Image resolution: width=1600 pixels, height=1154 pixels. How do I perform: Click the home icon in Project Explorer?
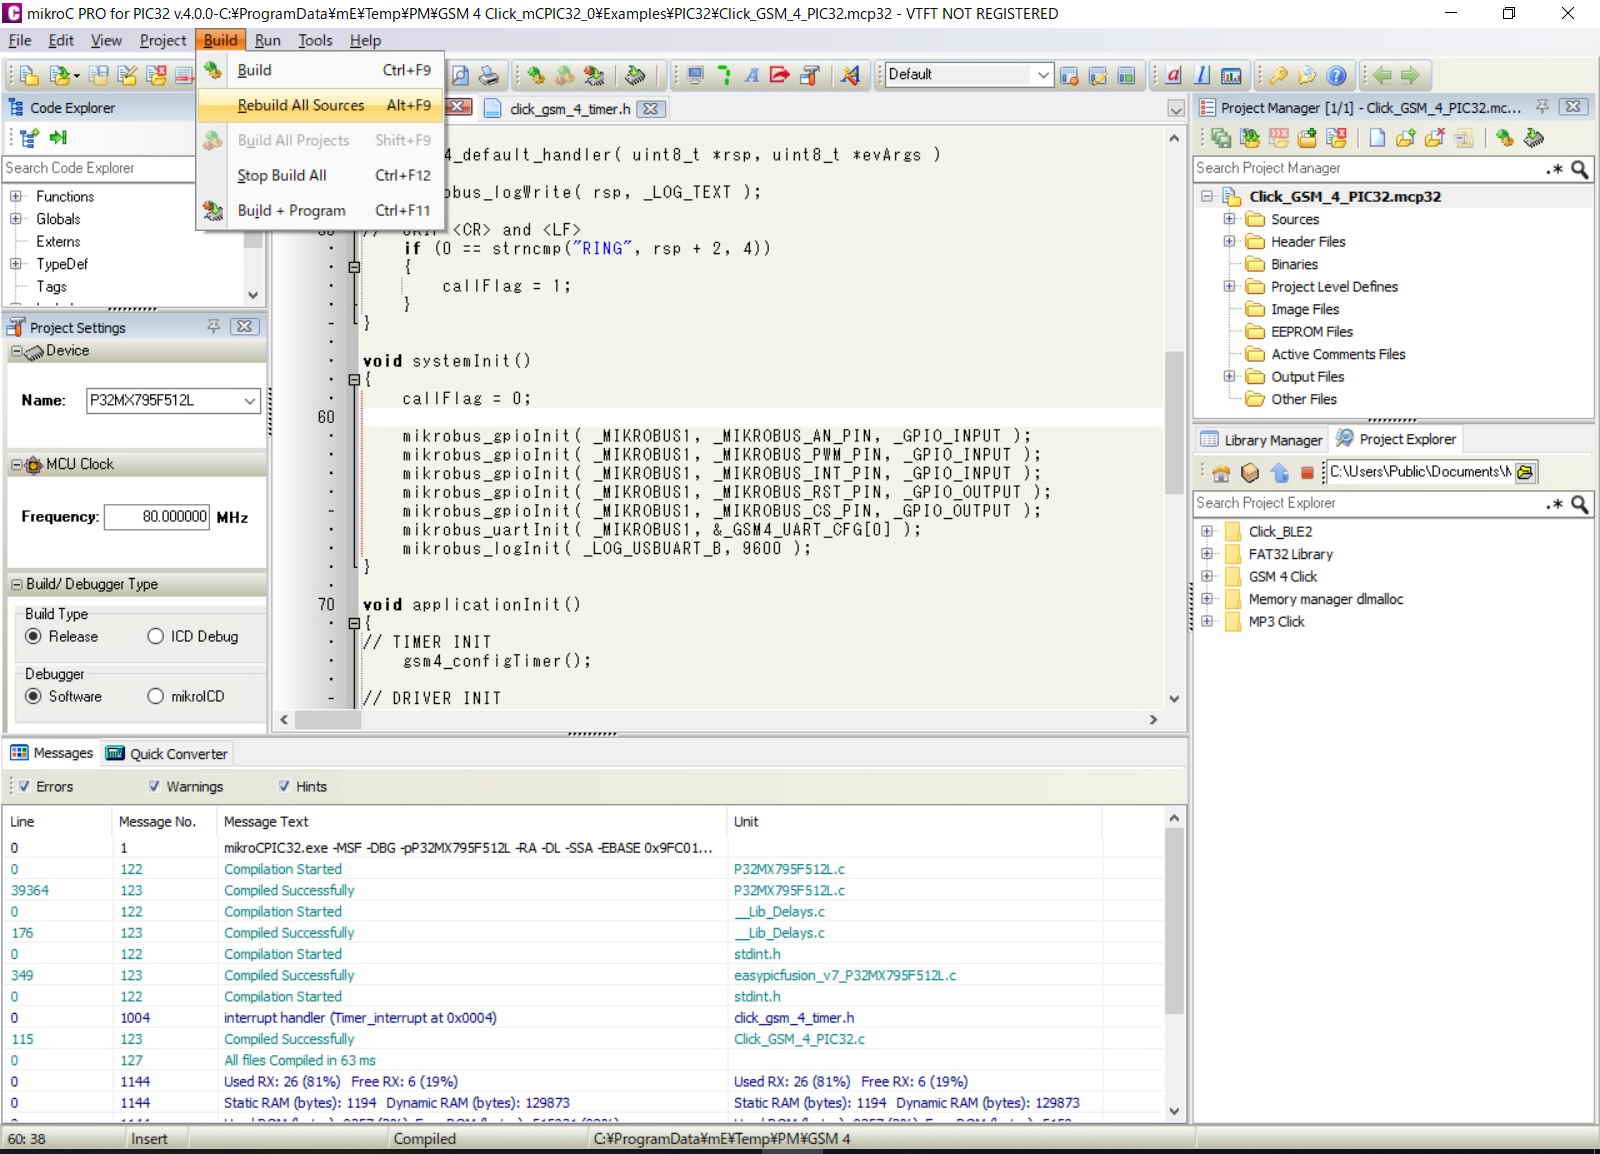pos(1221,472)
